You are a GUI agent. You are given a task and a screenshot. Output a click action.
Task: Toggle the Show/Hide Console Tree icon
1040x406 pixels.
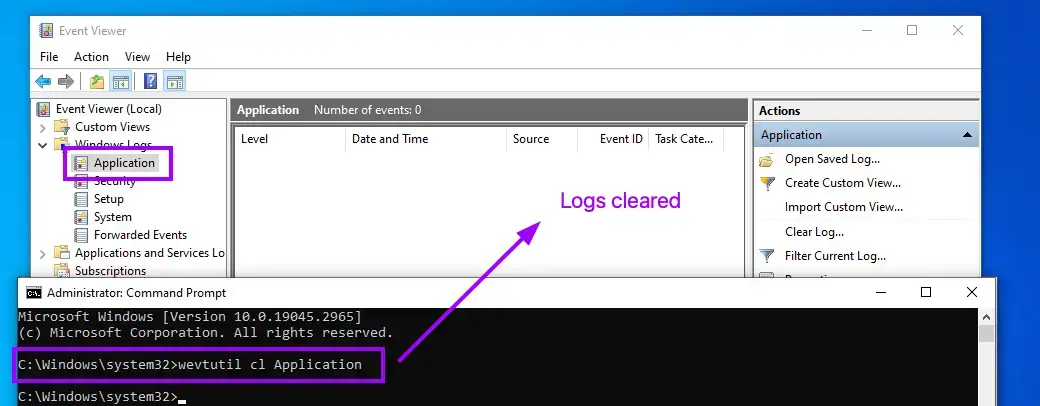(x=120, y=82)
